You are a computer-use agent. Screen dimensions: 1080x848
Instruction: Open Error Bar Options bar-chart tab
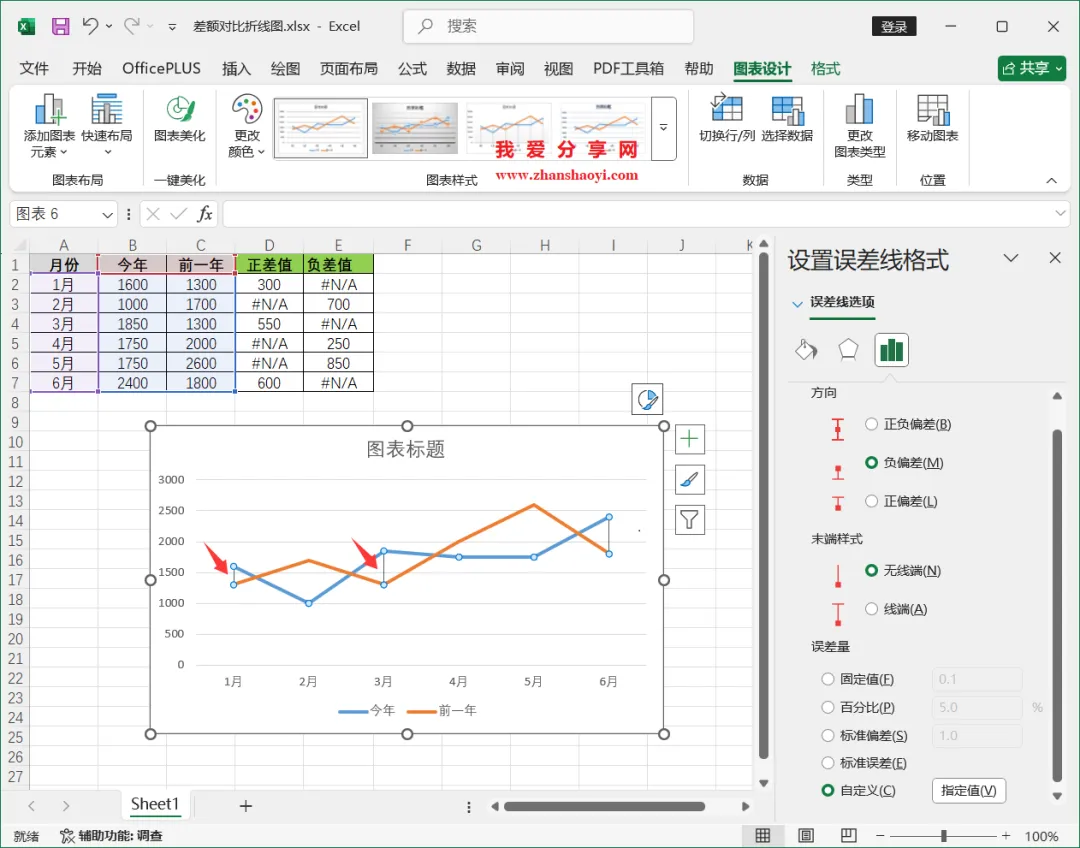tap(891, 350)
